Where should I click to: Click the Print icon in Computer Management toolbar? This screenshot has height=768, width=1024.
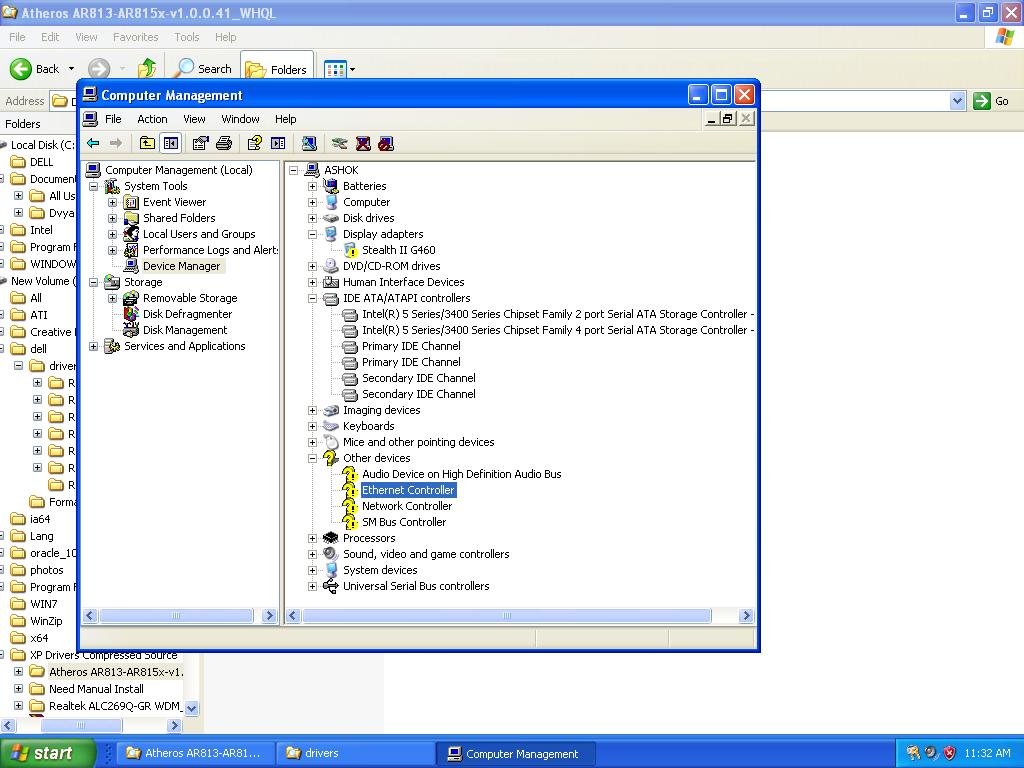(224, 144)
